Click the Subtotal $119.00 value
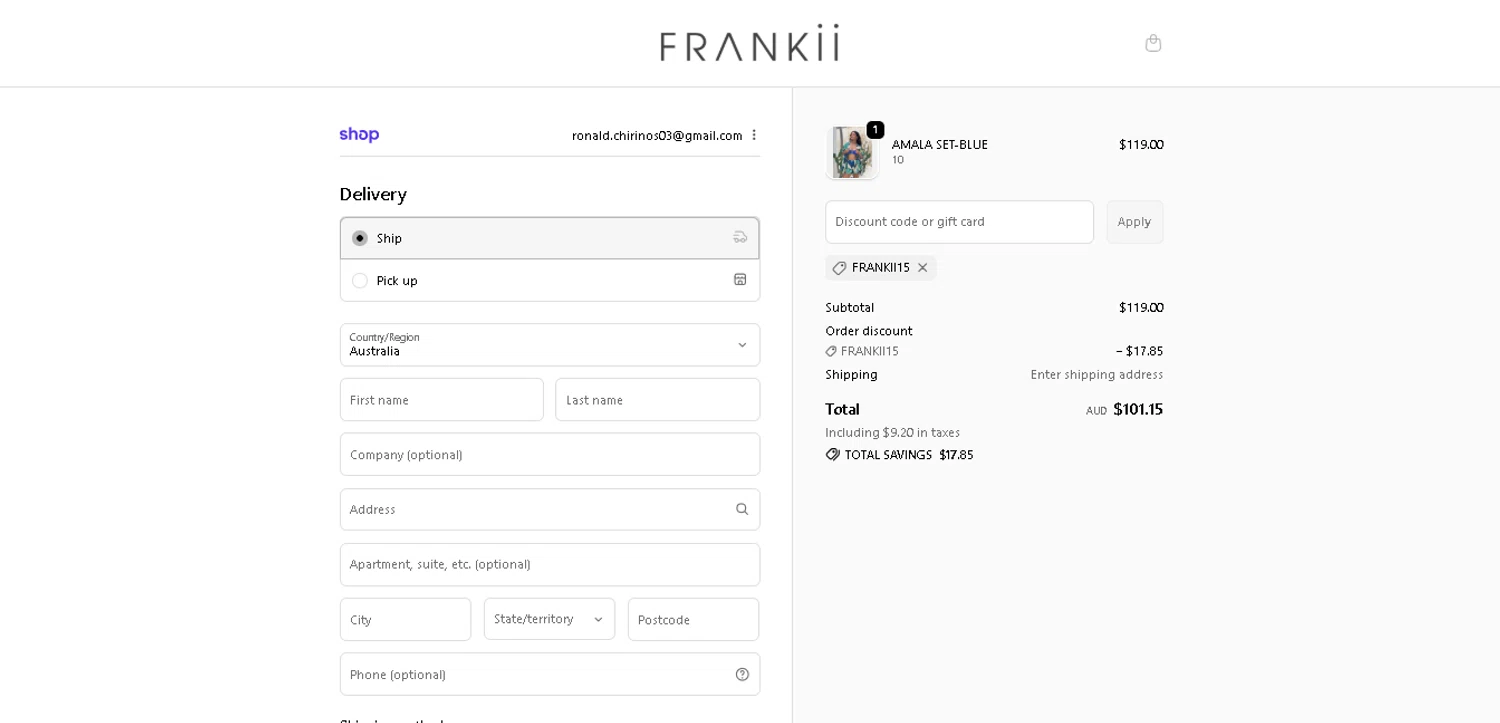Screen dimensions: 1500x723 (1141, 307)
